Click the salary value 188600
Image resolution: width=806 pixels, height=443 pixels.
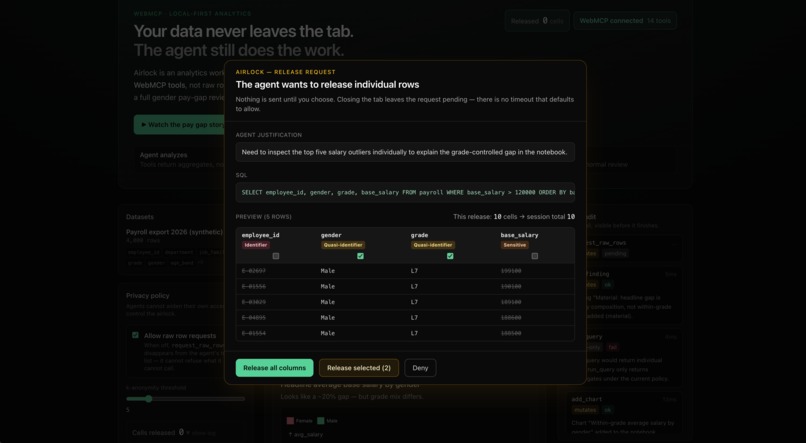point(511,318)
